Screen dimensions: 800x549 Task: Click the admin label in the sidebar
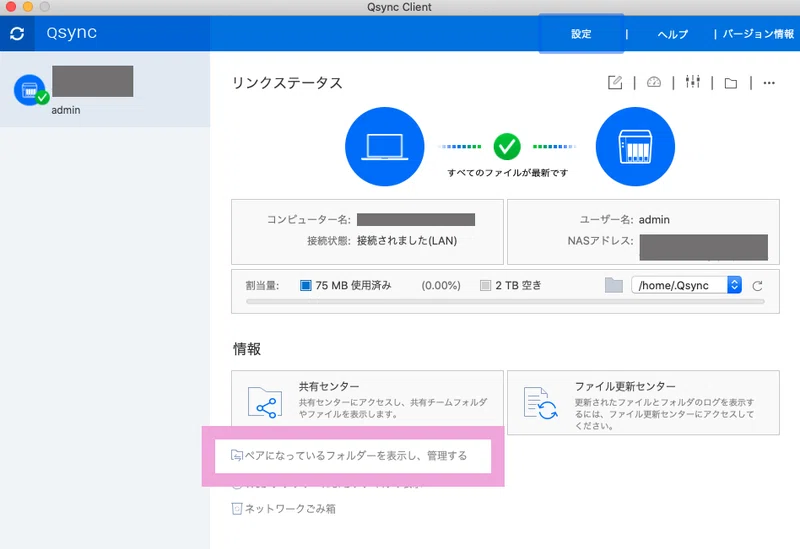66,110
